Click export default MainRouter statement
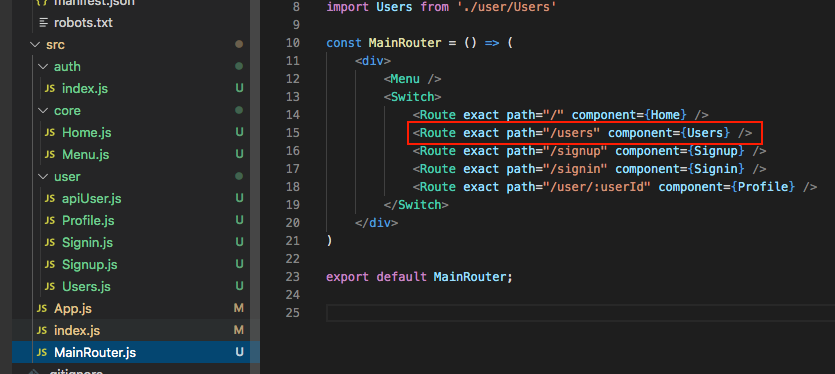The height and width of the screenshot is (374, 835). pyautogui.click(x=419, y=277)
